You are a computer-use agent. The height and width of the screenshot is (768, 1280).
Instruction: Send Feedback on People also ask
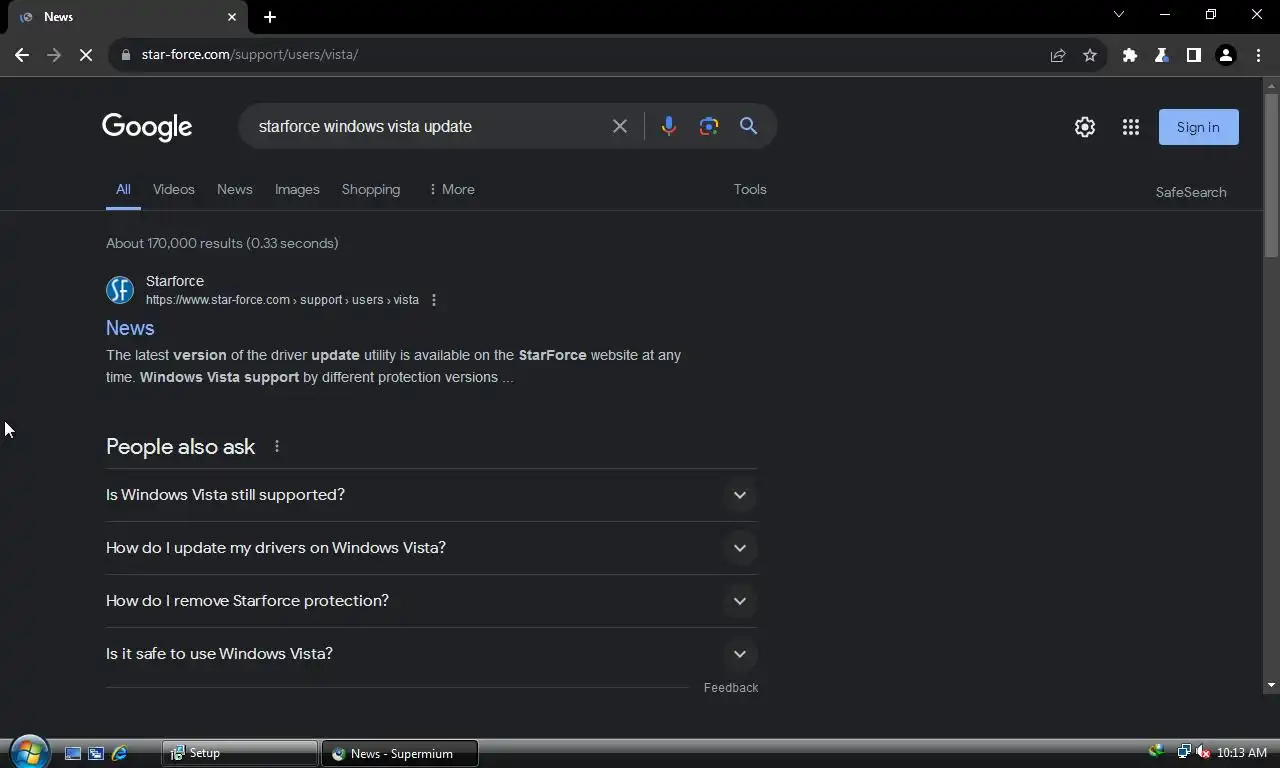(x=731, y=688)
